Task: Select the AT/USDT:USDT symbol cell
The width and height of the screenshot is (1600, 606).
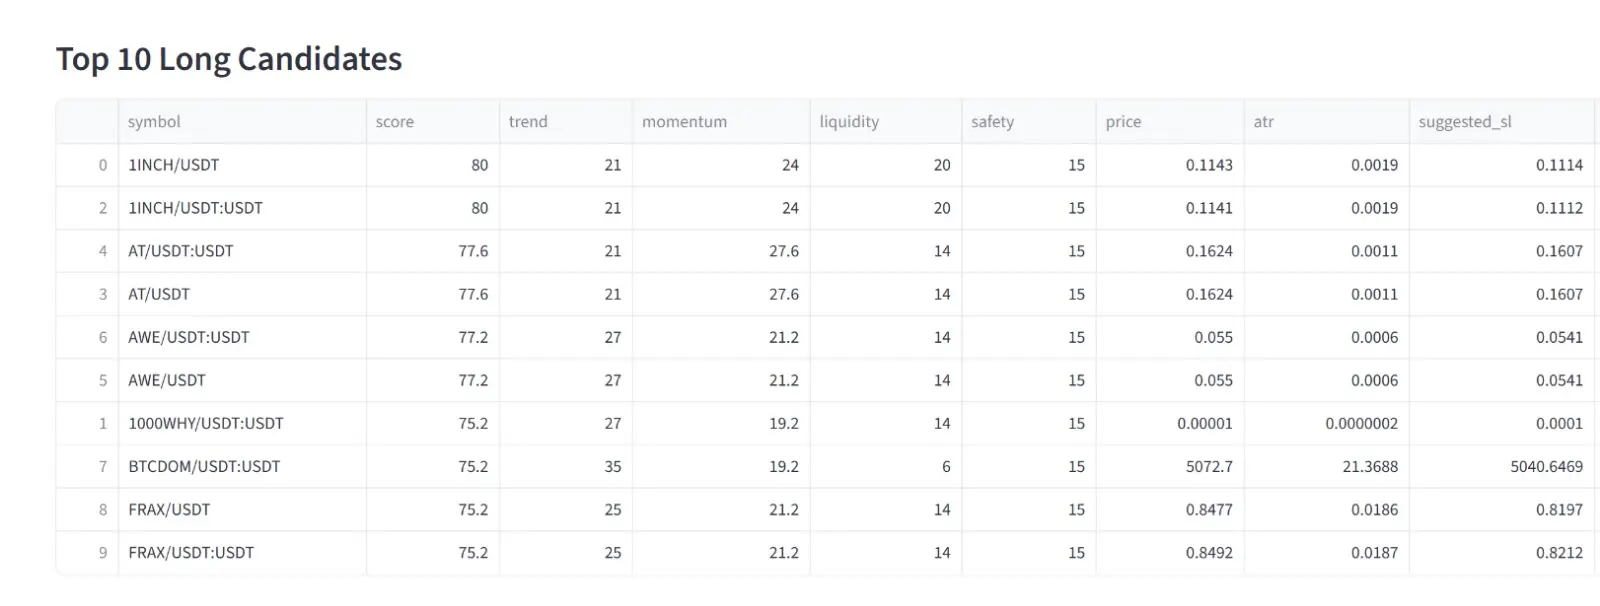Action: (x=242, y=251)
